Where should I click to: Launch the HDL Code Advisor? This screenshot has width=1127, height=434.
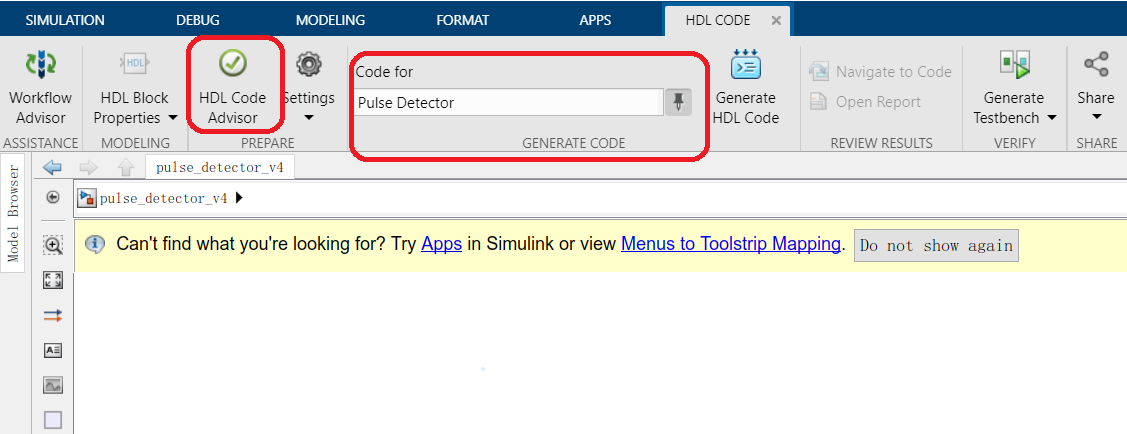(233, 88)
